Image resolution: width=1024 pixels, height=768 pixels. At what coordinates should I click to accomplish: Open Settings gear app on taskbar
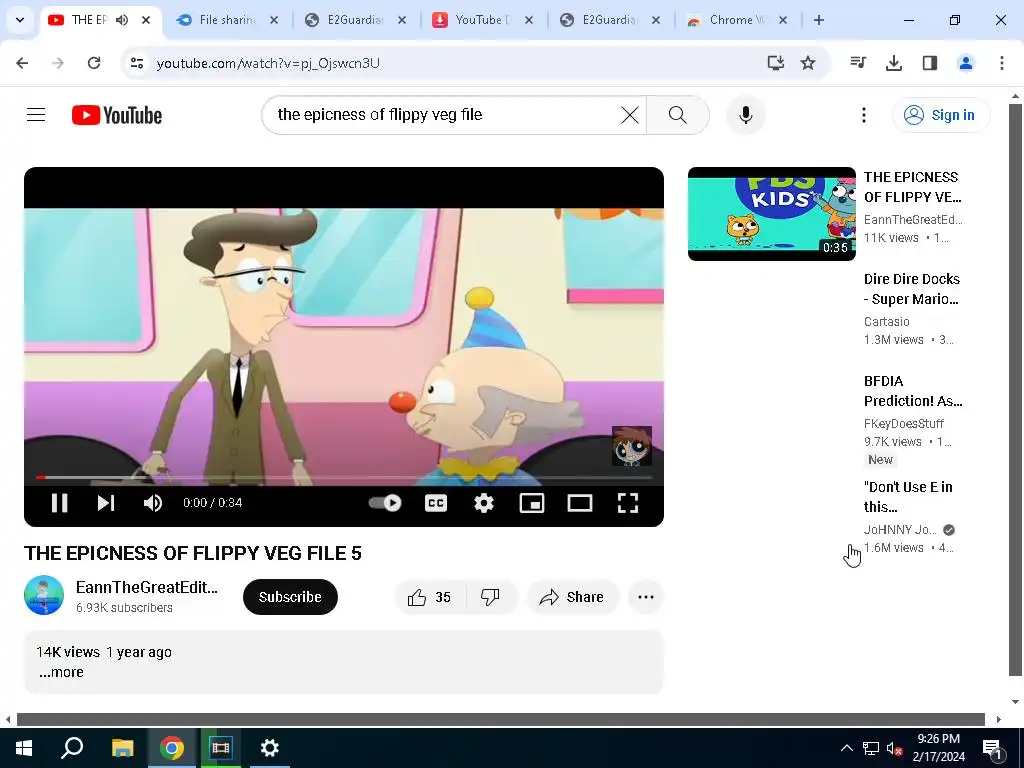click(x=270, y=748)
